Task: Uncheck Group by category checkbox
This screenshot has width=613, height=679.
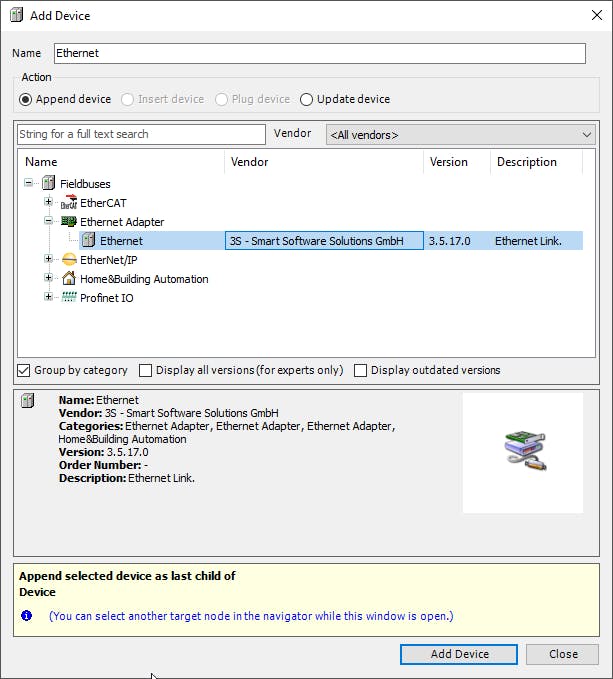Action: (x=24, y=370)
